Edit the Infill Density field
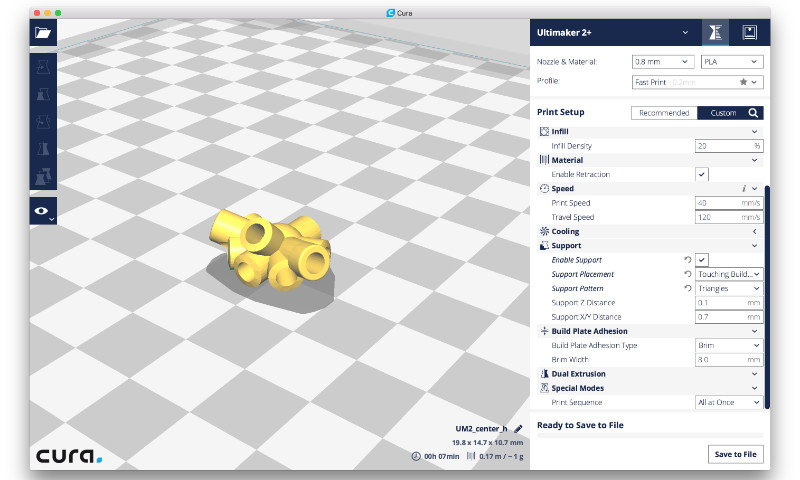The width and height of the screenshot is (800, 480). pos(729,146)
